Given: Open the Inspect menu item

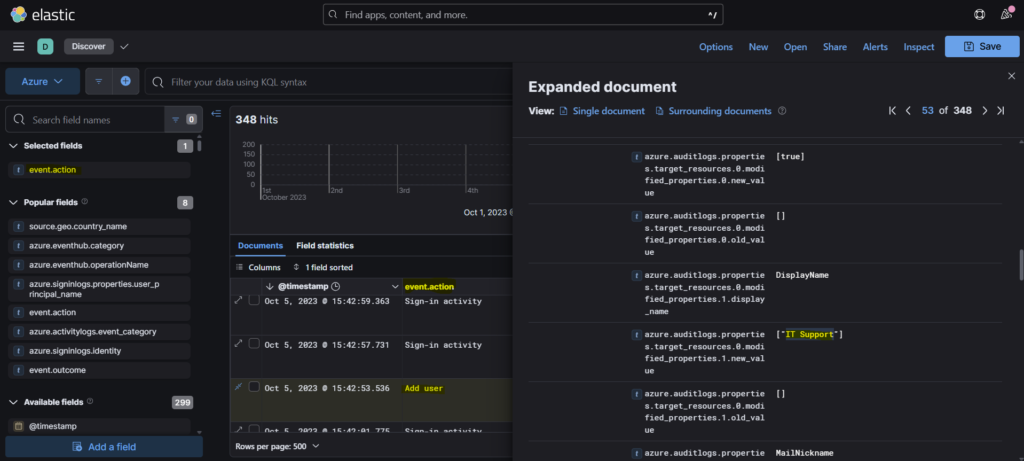Looking at the screenshot, I should point(918,47).
